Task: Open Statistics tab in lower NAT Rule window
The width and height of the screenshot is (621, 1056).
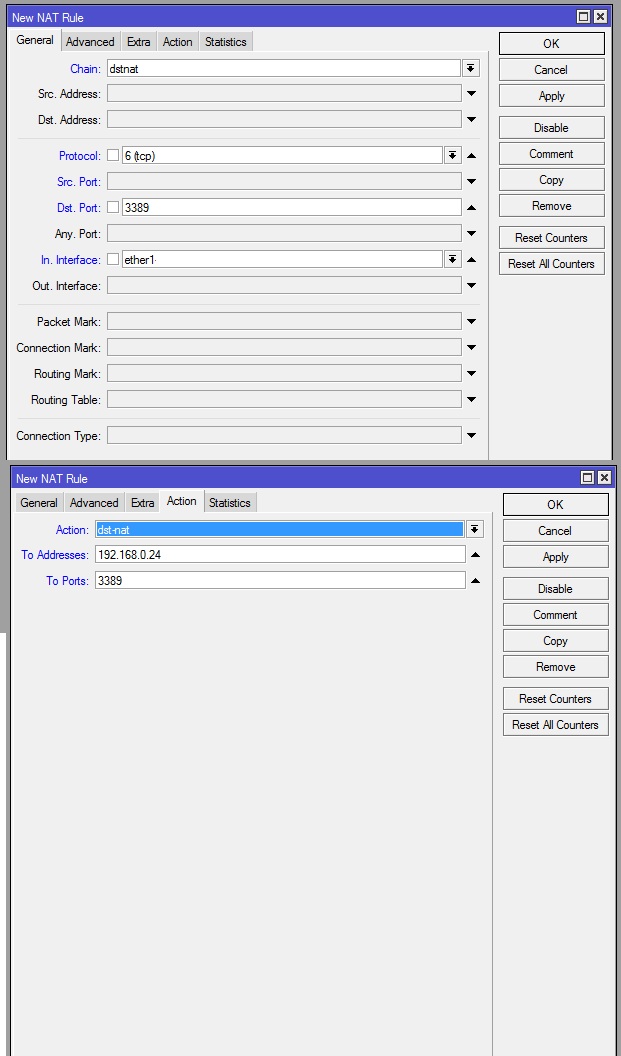Action: point(230,502)
